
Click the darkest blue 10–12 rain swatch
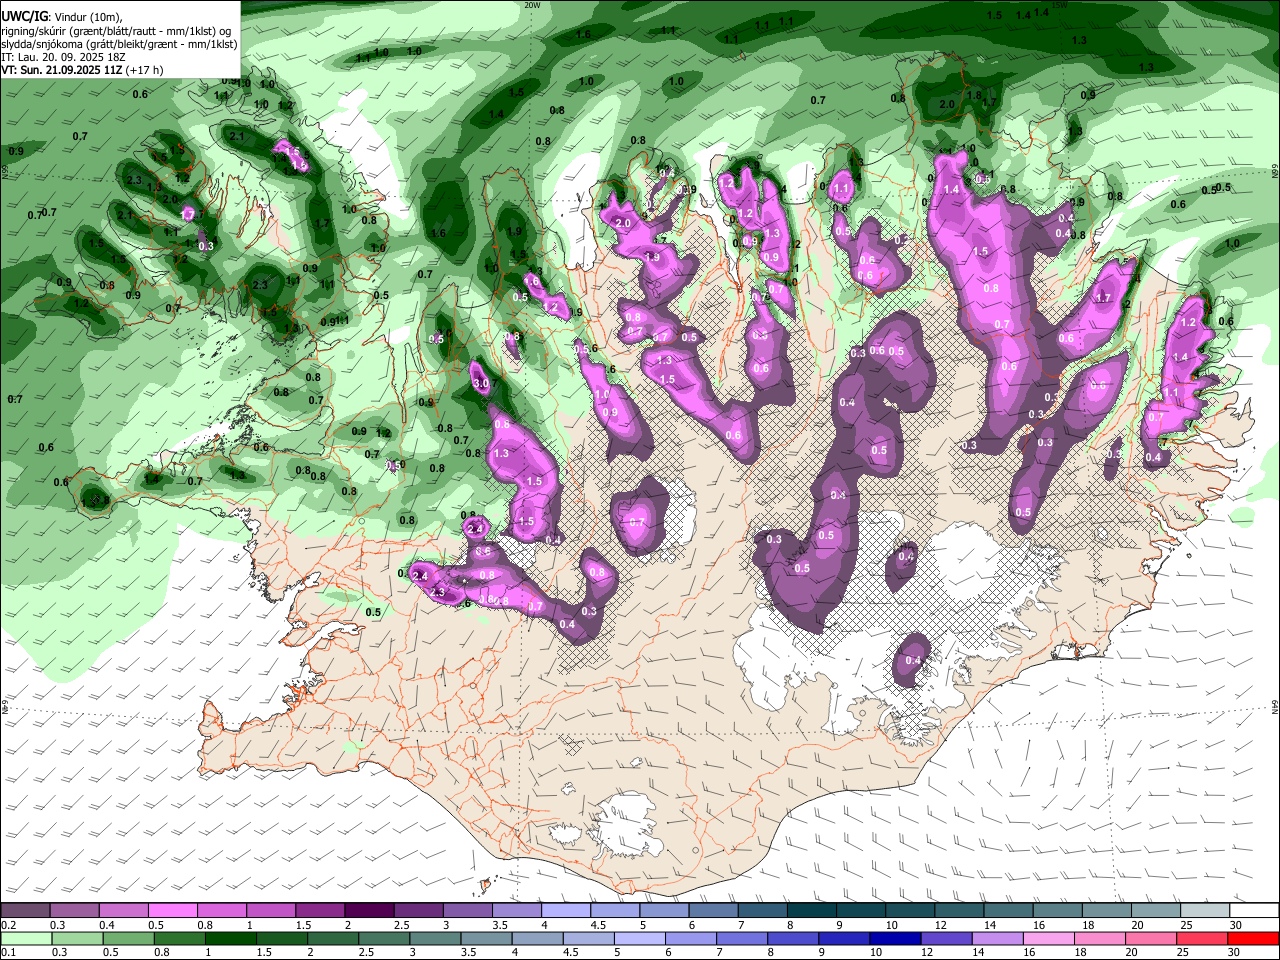[x=894, y=938]
